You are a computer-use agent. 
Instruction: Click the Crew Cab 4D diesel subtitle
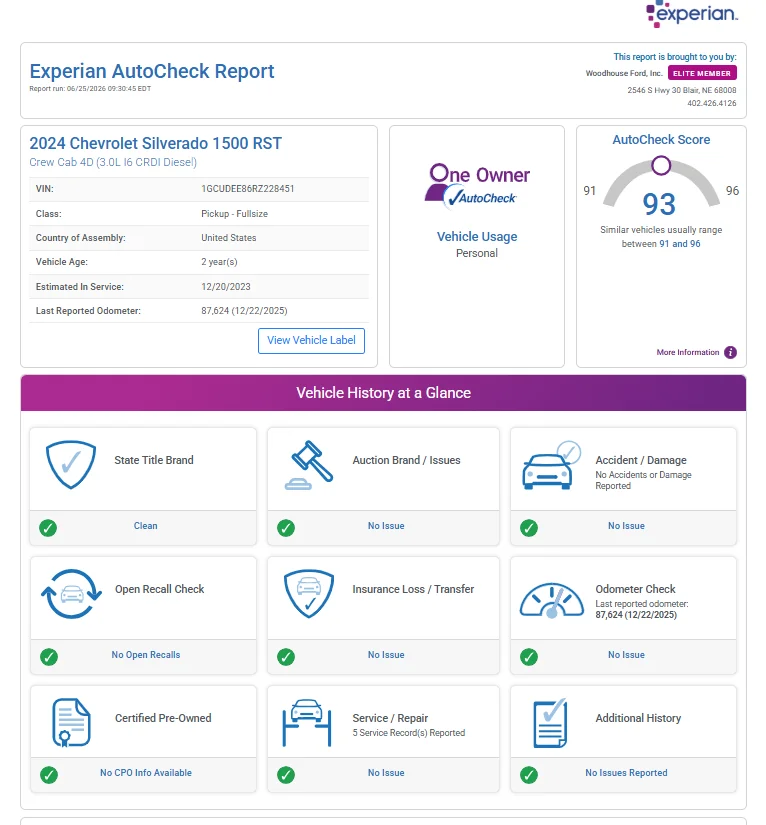[113, 163]
